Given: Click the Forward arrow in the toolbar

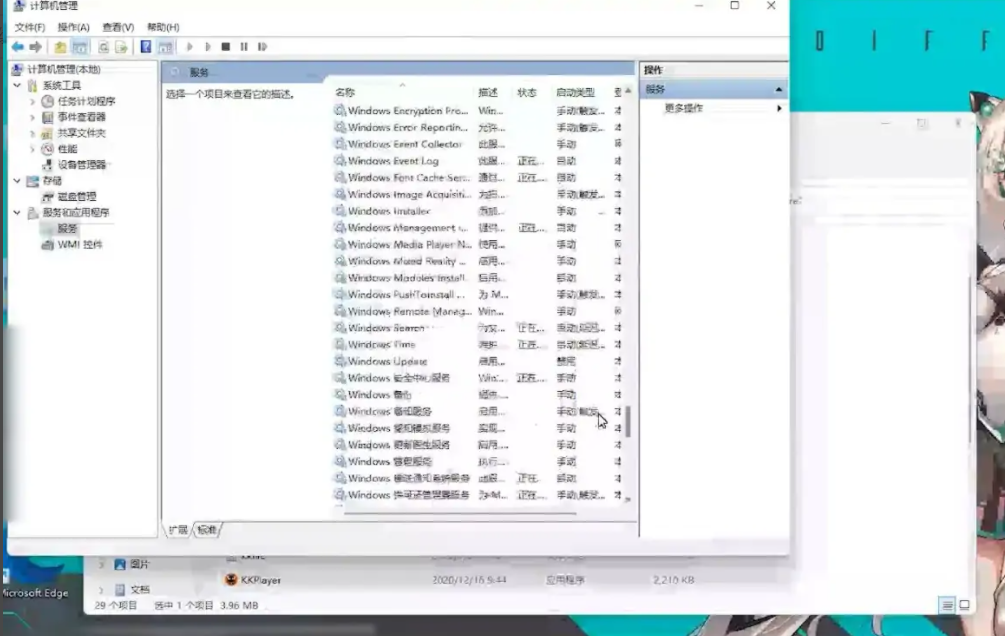Looking at the screenshot, I should [x=36, y=47].
